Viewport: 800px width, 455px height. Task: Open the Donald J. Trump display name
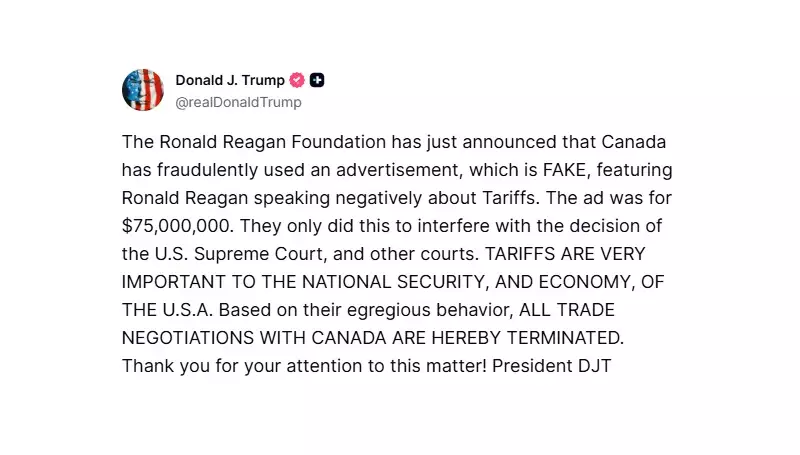[230, 80]
